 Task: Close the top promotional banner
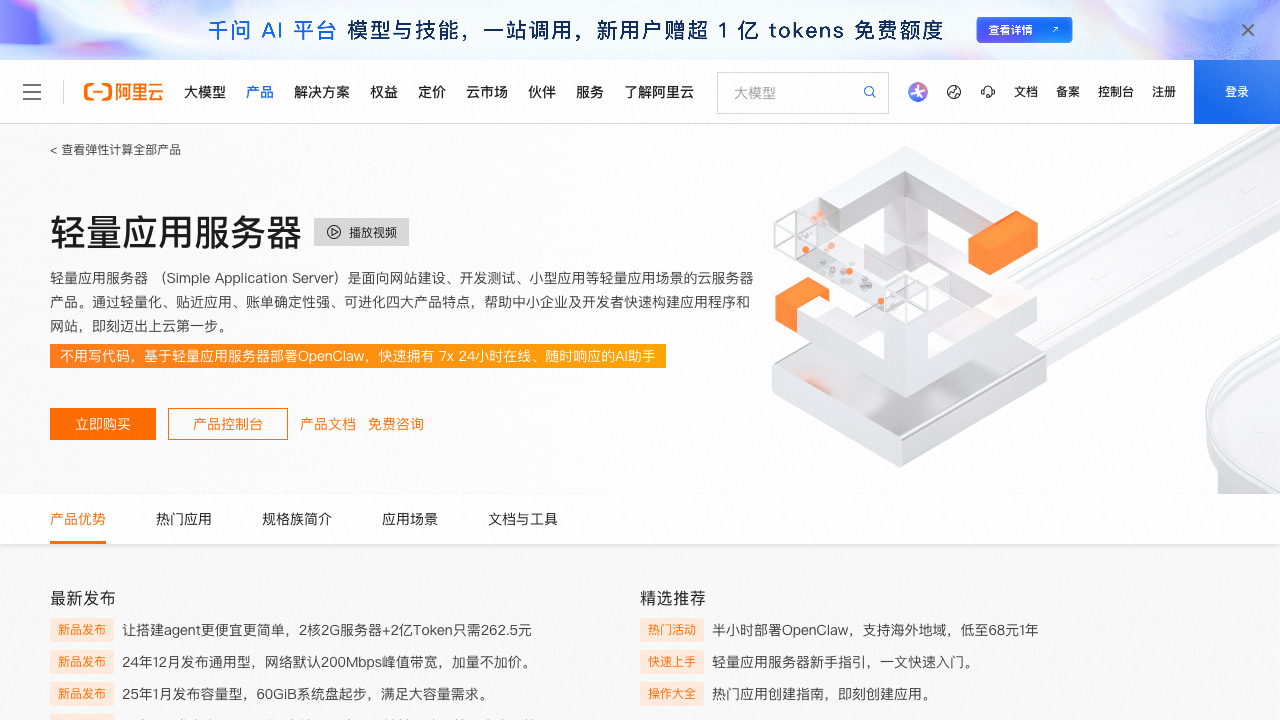pyautogui.click(x=1248, y=30)
